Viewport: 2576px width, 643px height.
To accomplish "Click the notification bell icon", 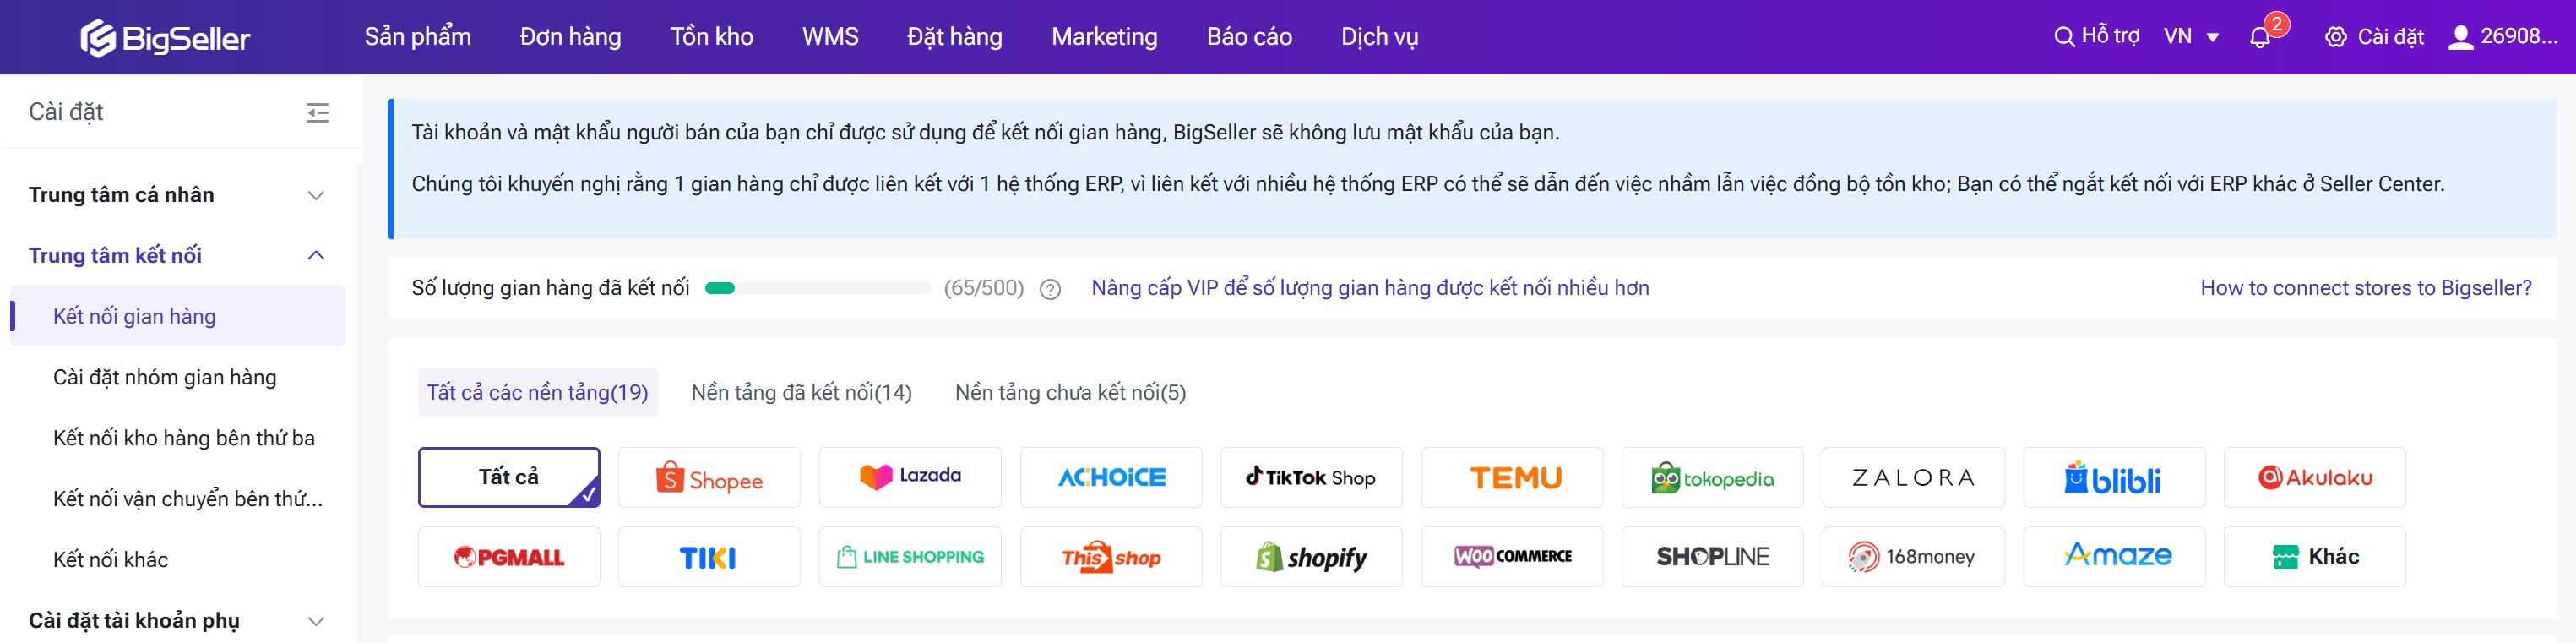I will 2259,38.
